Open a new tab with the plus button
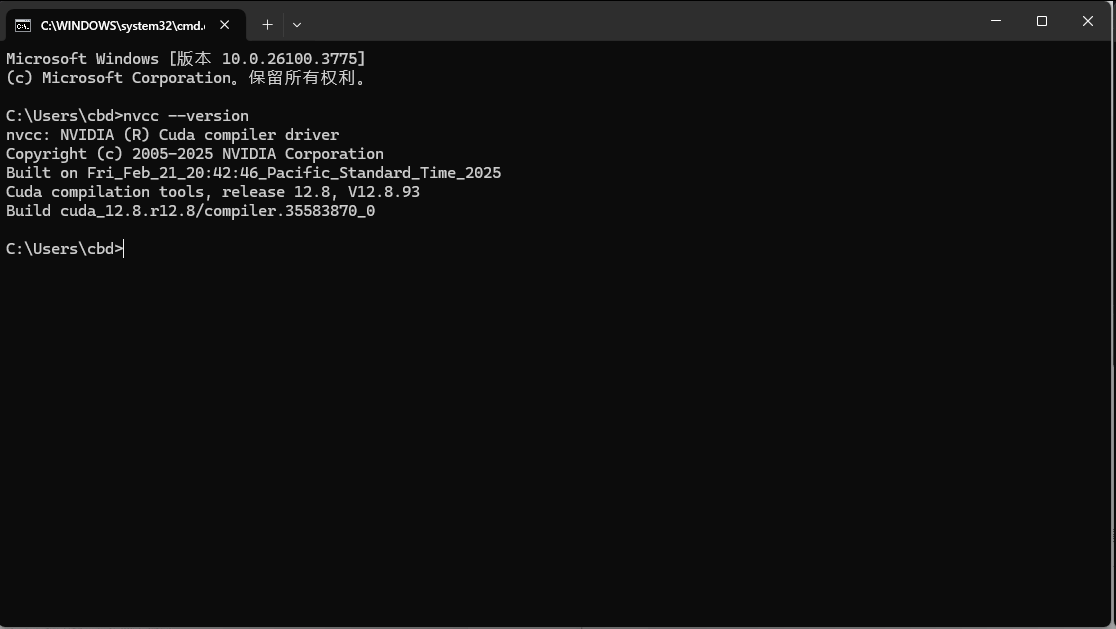This screenshot has height=629, width=1116. point(267,24)
